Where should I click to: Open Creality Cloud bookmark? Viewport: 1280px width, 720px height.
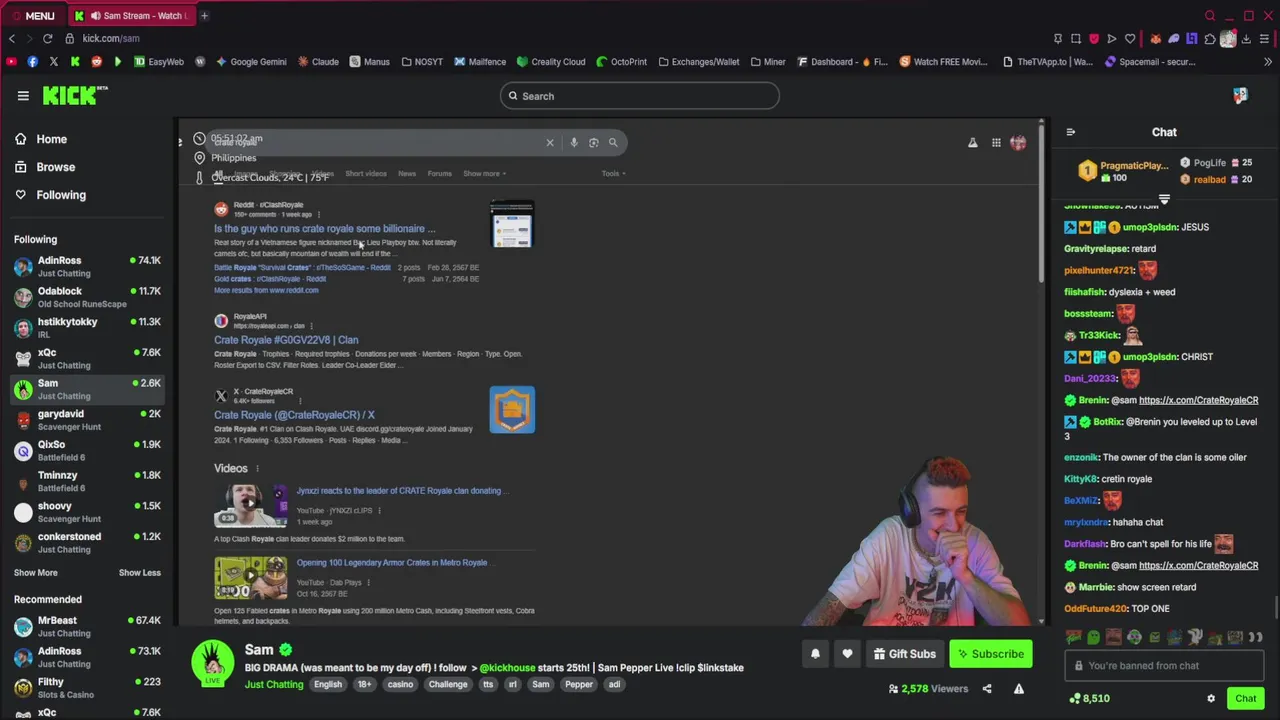550,62
